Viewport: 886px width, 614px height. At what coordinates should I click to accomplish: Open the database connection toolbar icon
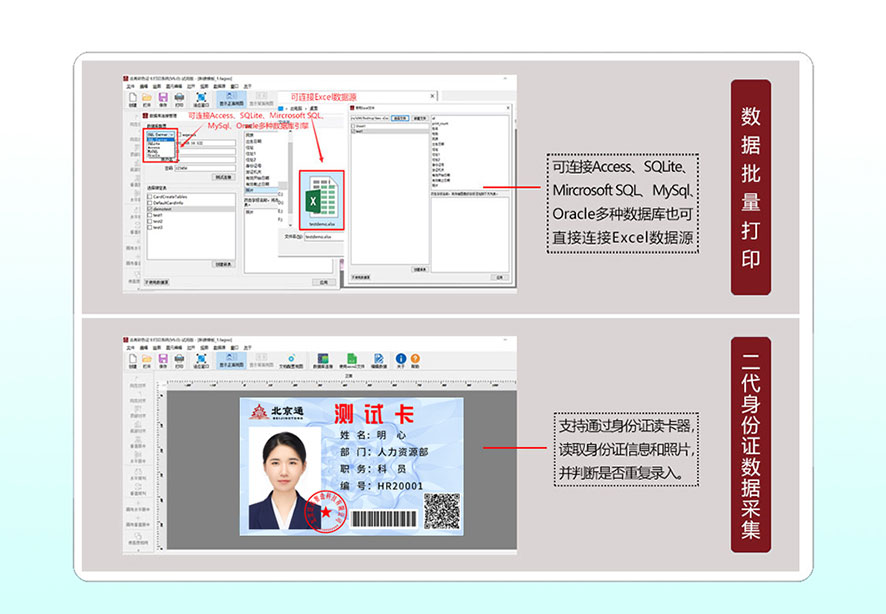tap(323, 360)
